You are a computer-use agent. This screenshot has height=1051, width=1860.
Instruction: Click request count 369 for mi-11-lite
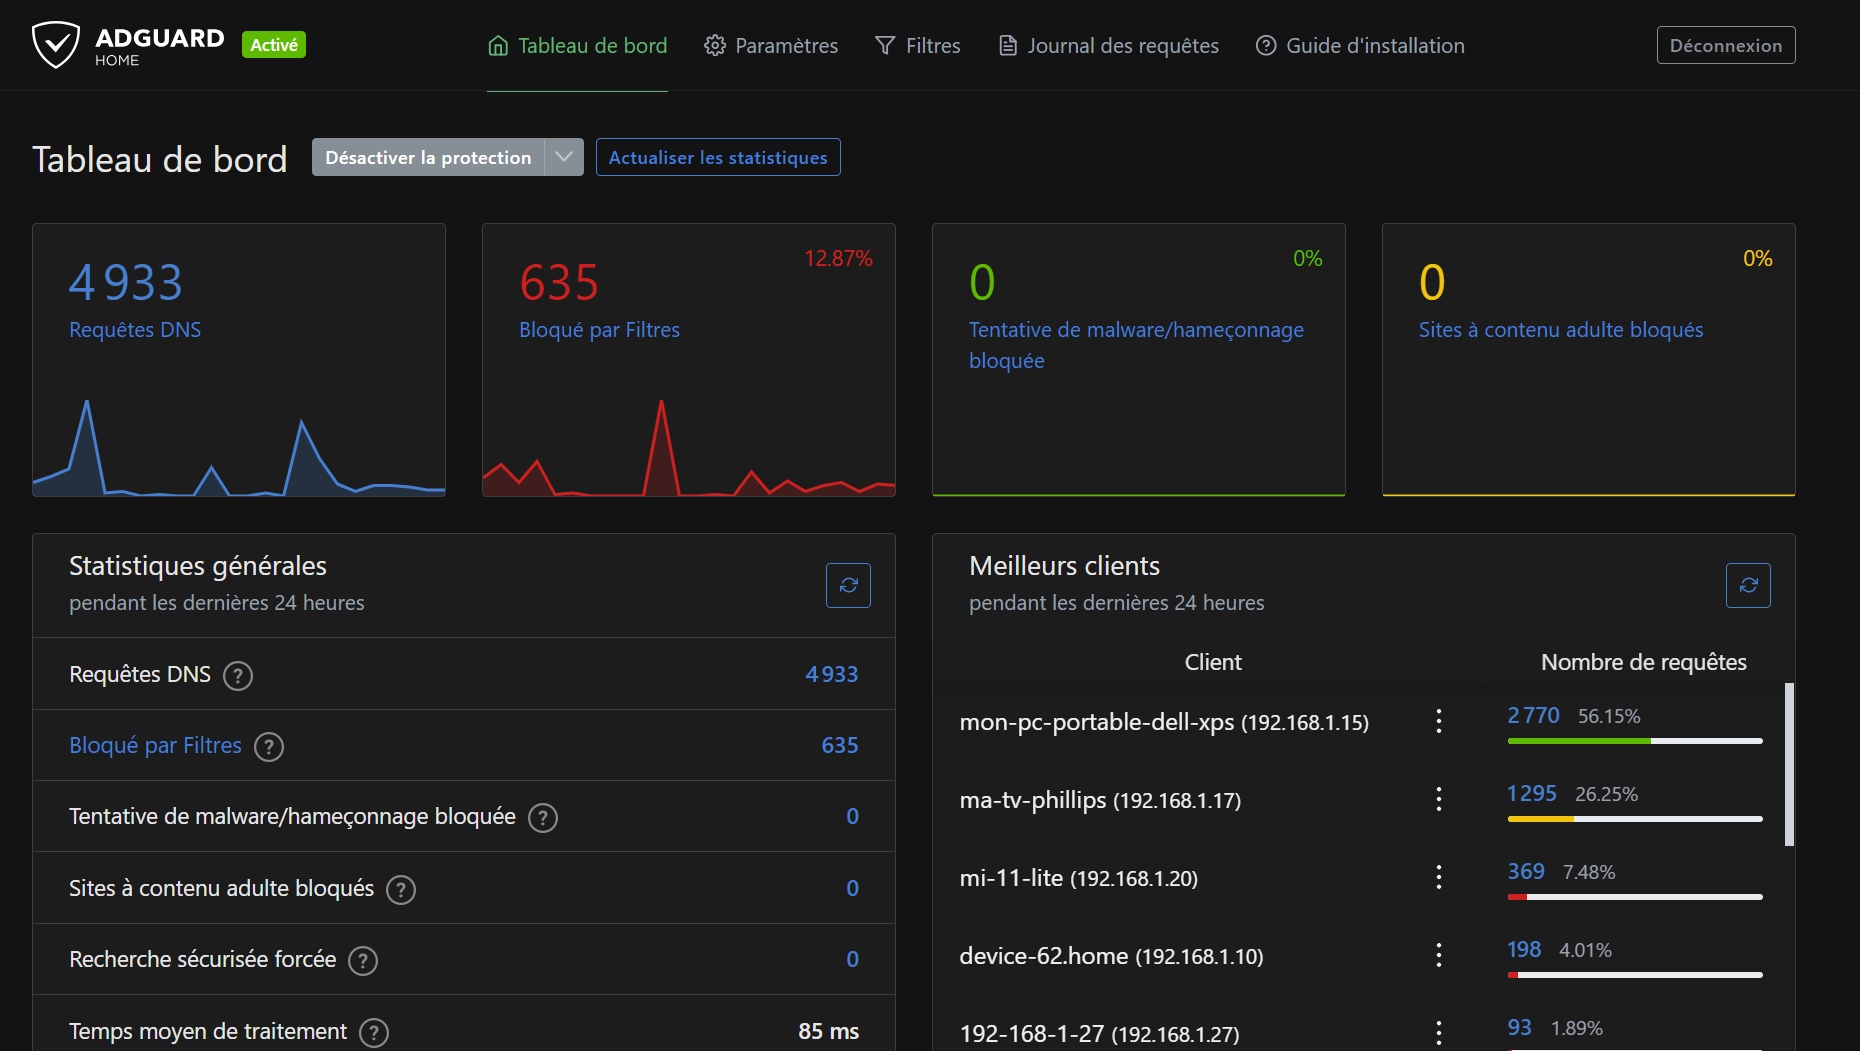coord(1526,871)
